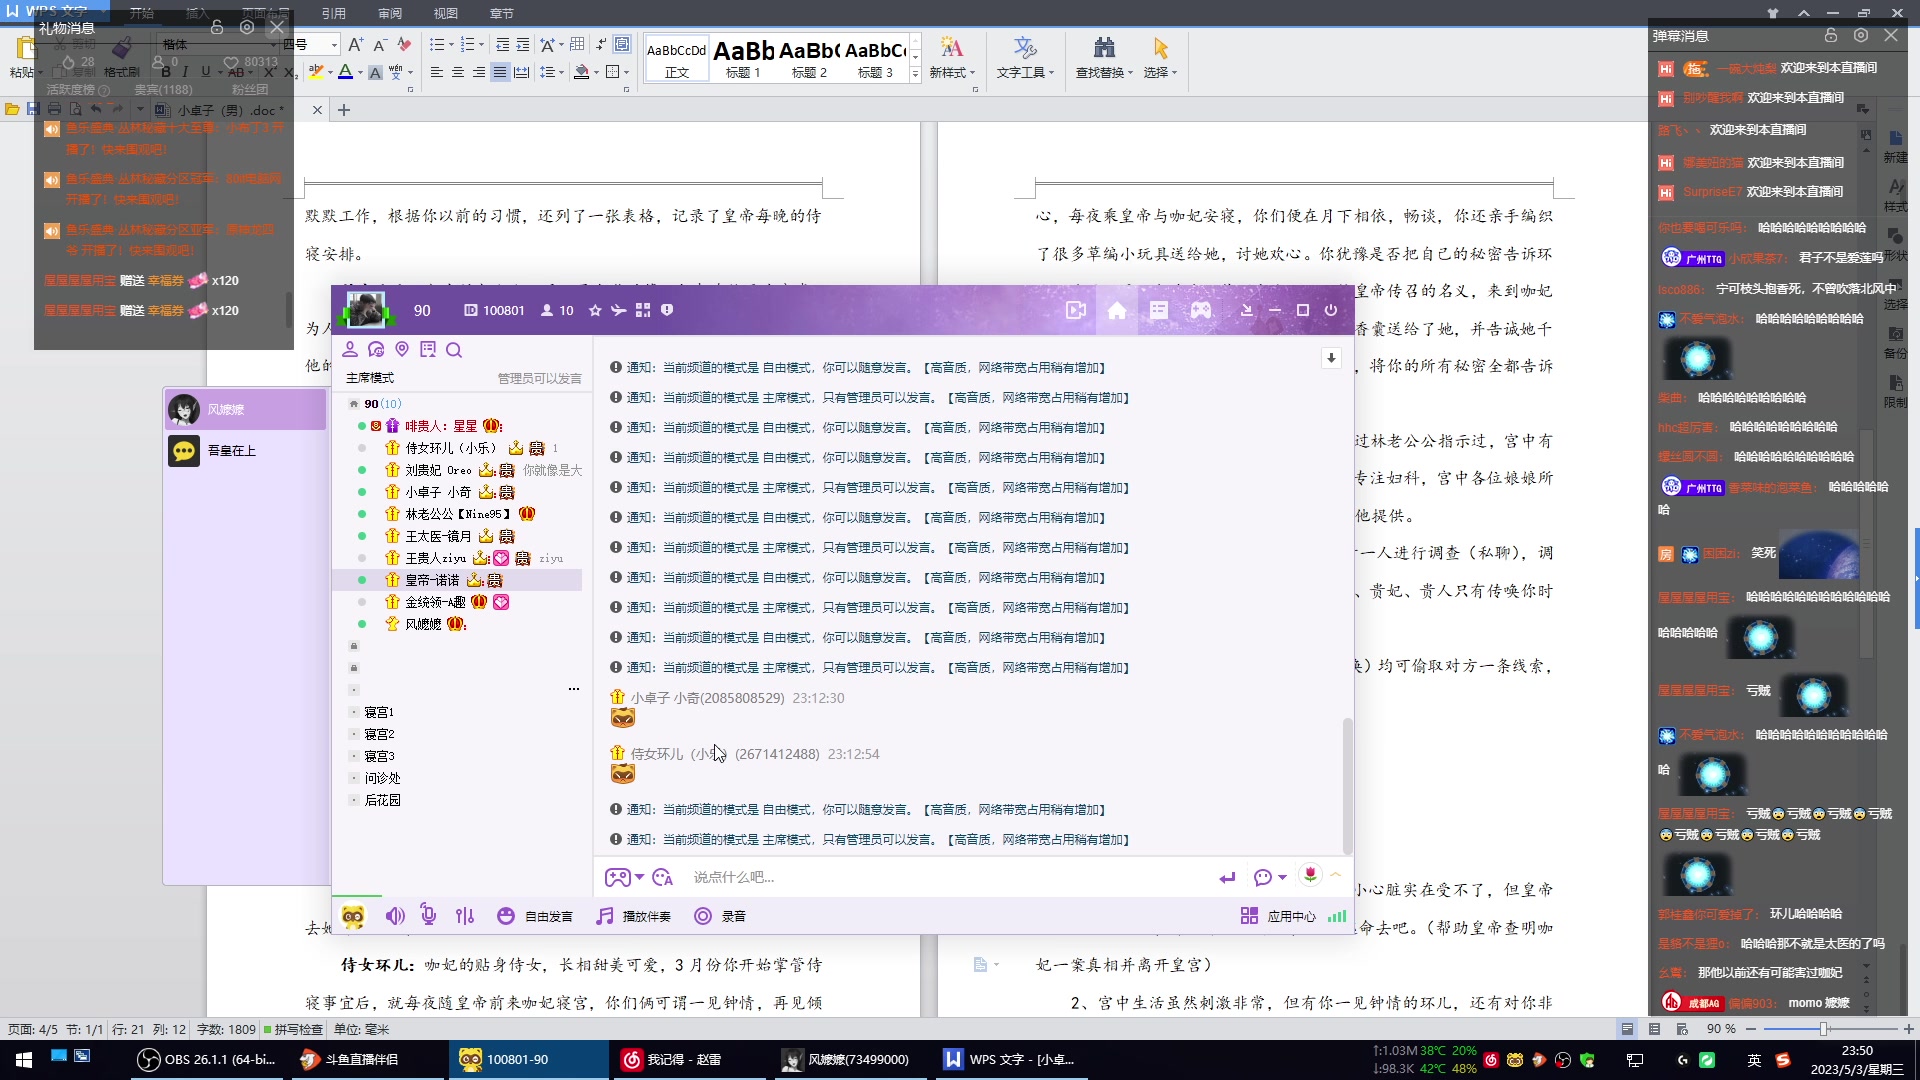The image size is (1920, 1080).
Task: Open the audio mixer settings icon in YY
Action: click(465, 916)
